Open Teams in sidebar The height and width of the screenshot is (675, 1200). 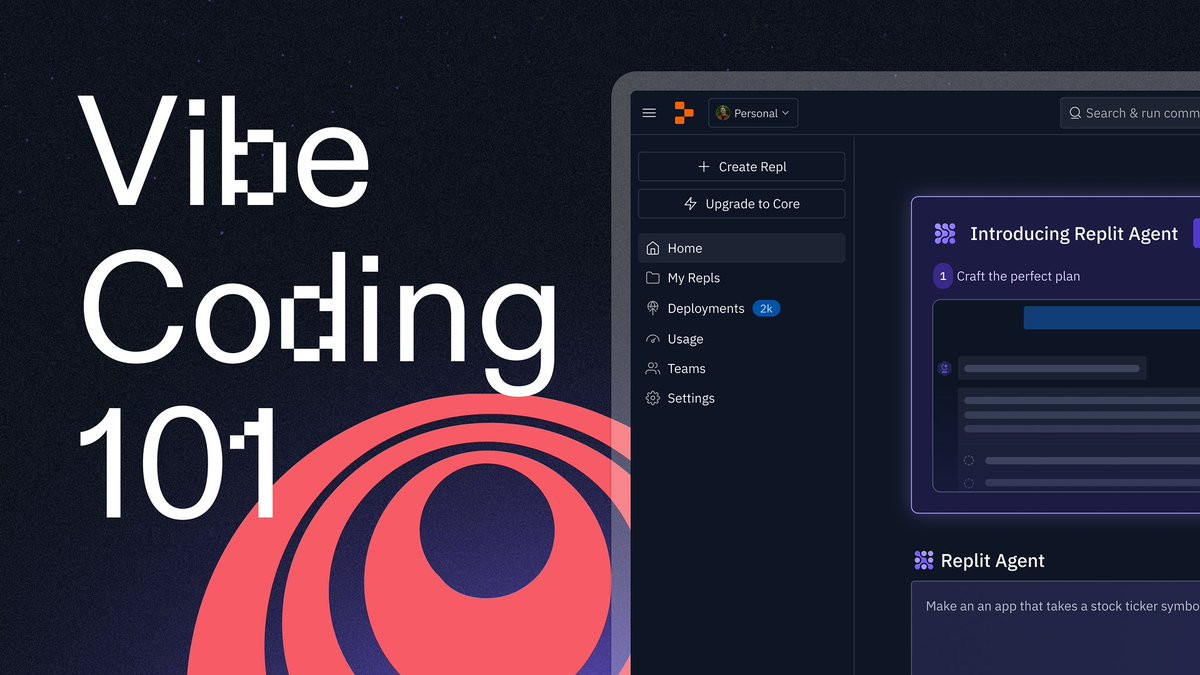tap(741, 369)
